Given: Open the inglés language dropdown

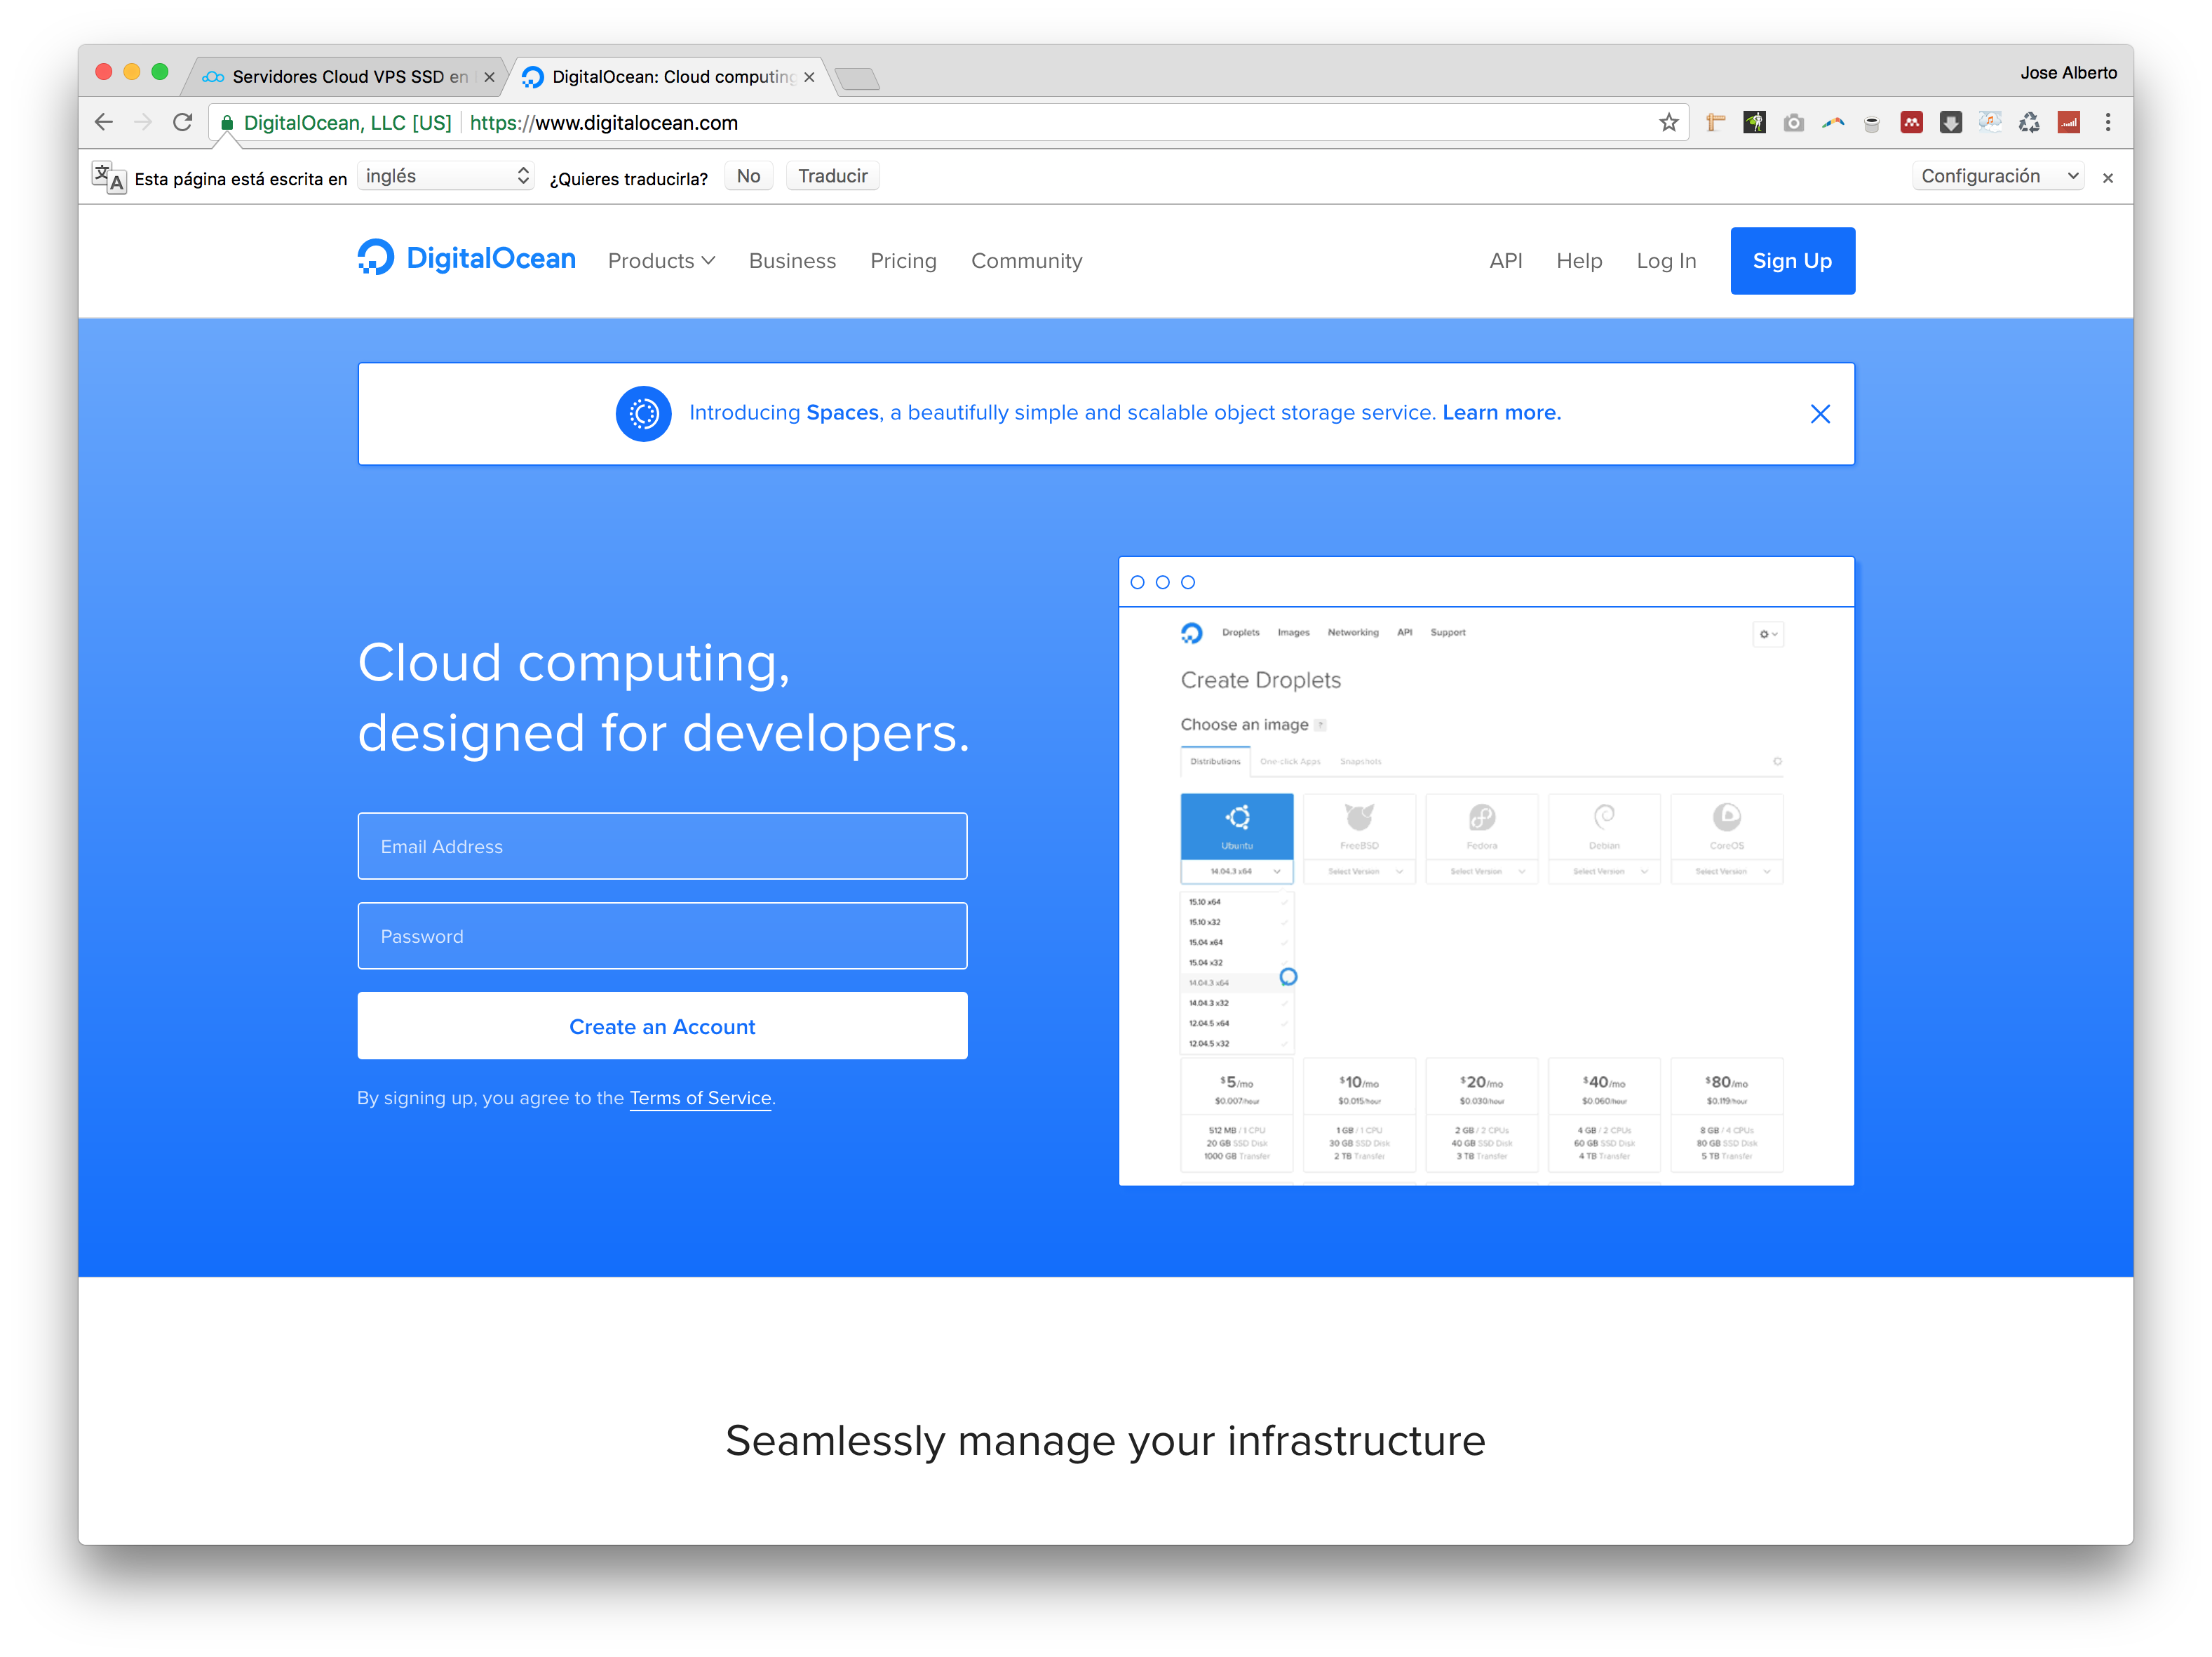Looking at the screenshot, I should (446, 176).
